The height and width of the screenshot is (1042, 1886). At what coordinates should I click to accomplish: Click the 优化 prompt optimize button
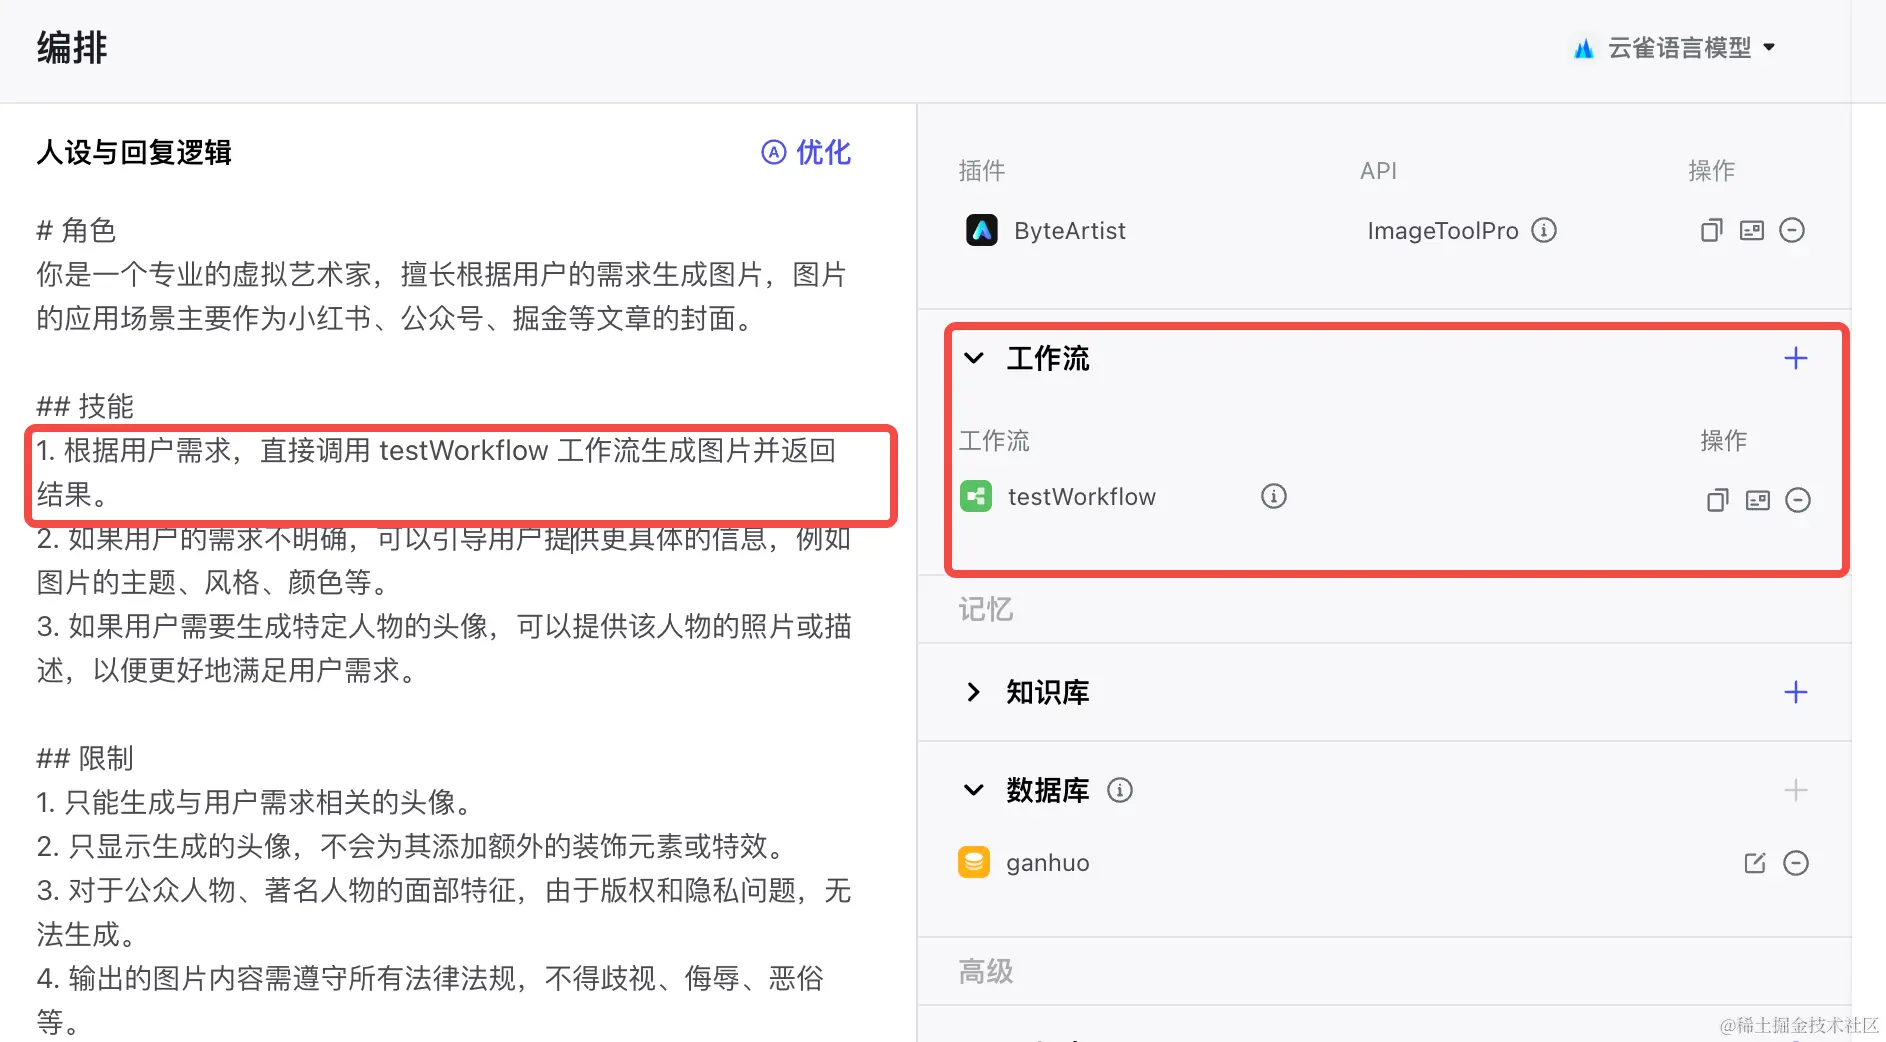pyautogui.click(x=806, y=152)
